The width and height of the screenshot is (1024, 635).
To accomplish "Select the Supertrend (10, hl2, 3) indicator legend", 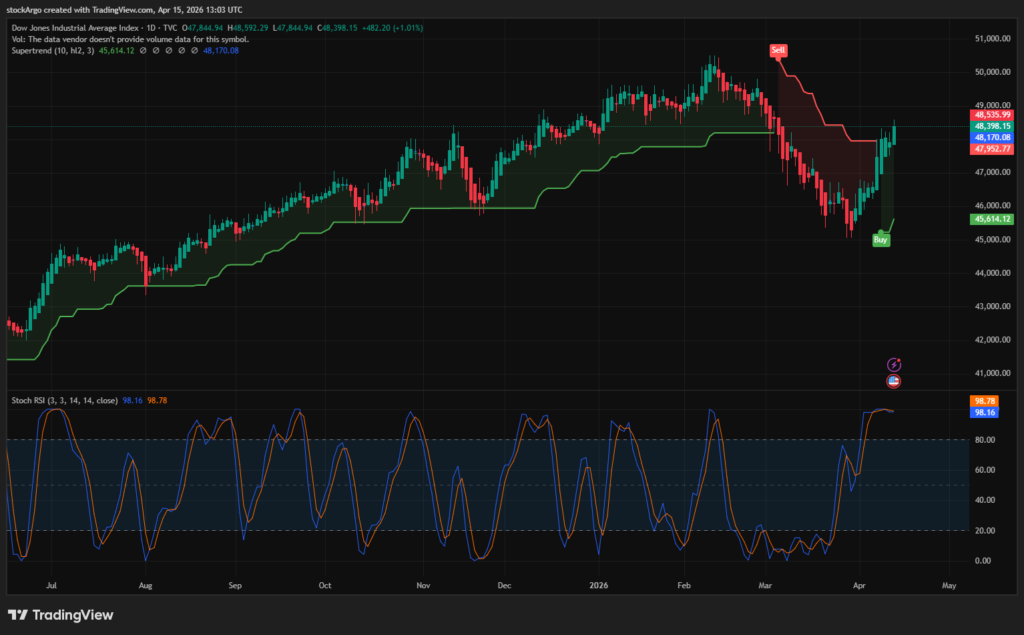I will pos(53,50).
